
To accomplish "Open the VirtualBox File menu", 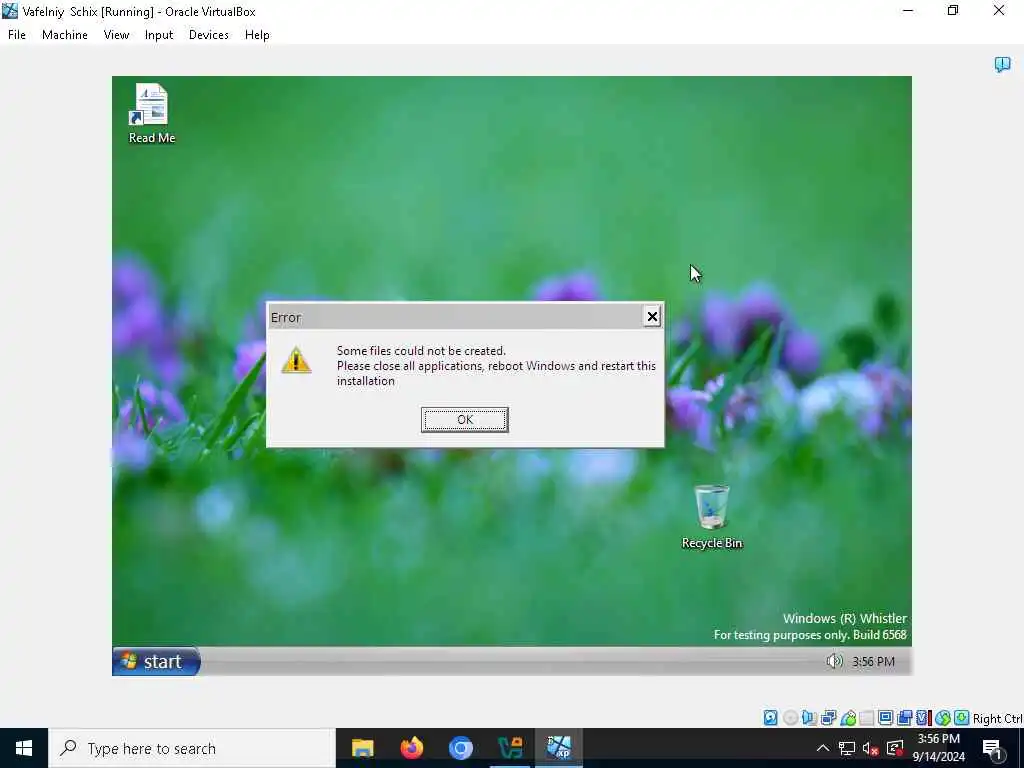I will tap(17, 35).
